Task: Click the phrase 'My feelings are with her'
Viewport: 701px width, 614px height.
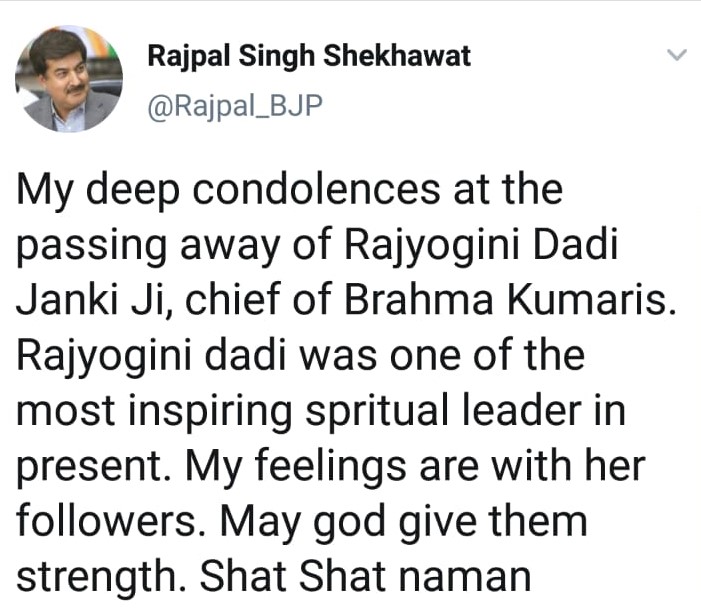Action: 415,467
